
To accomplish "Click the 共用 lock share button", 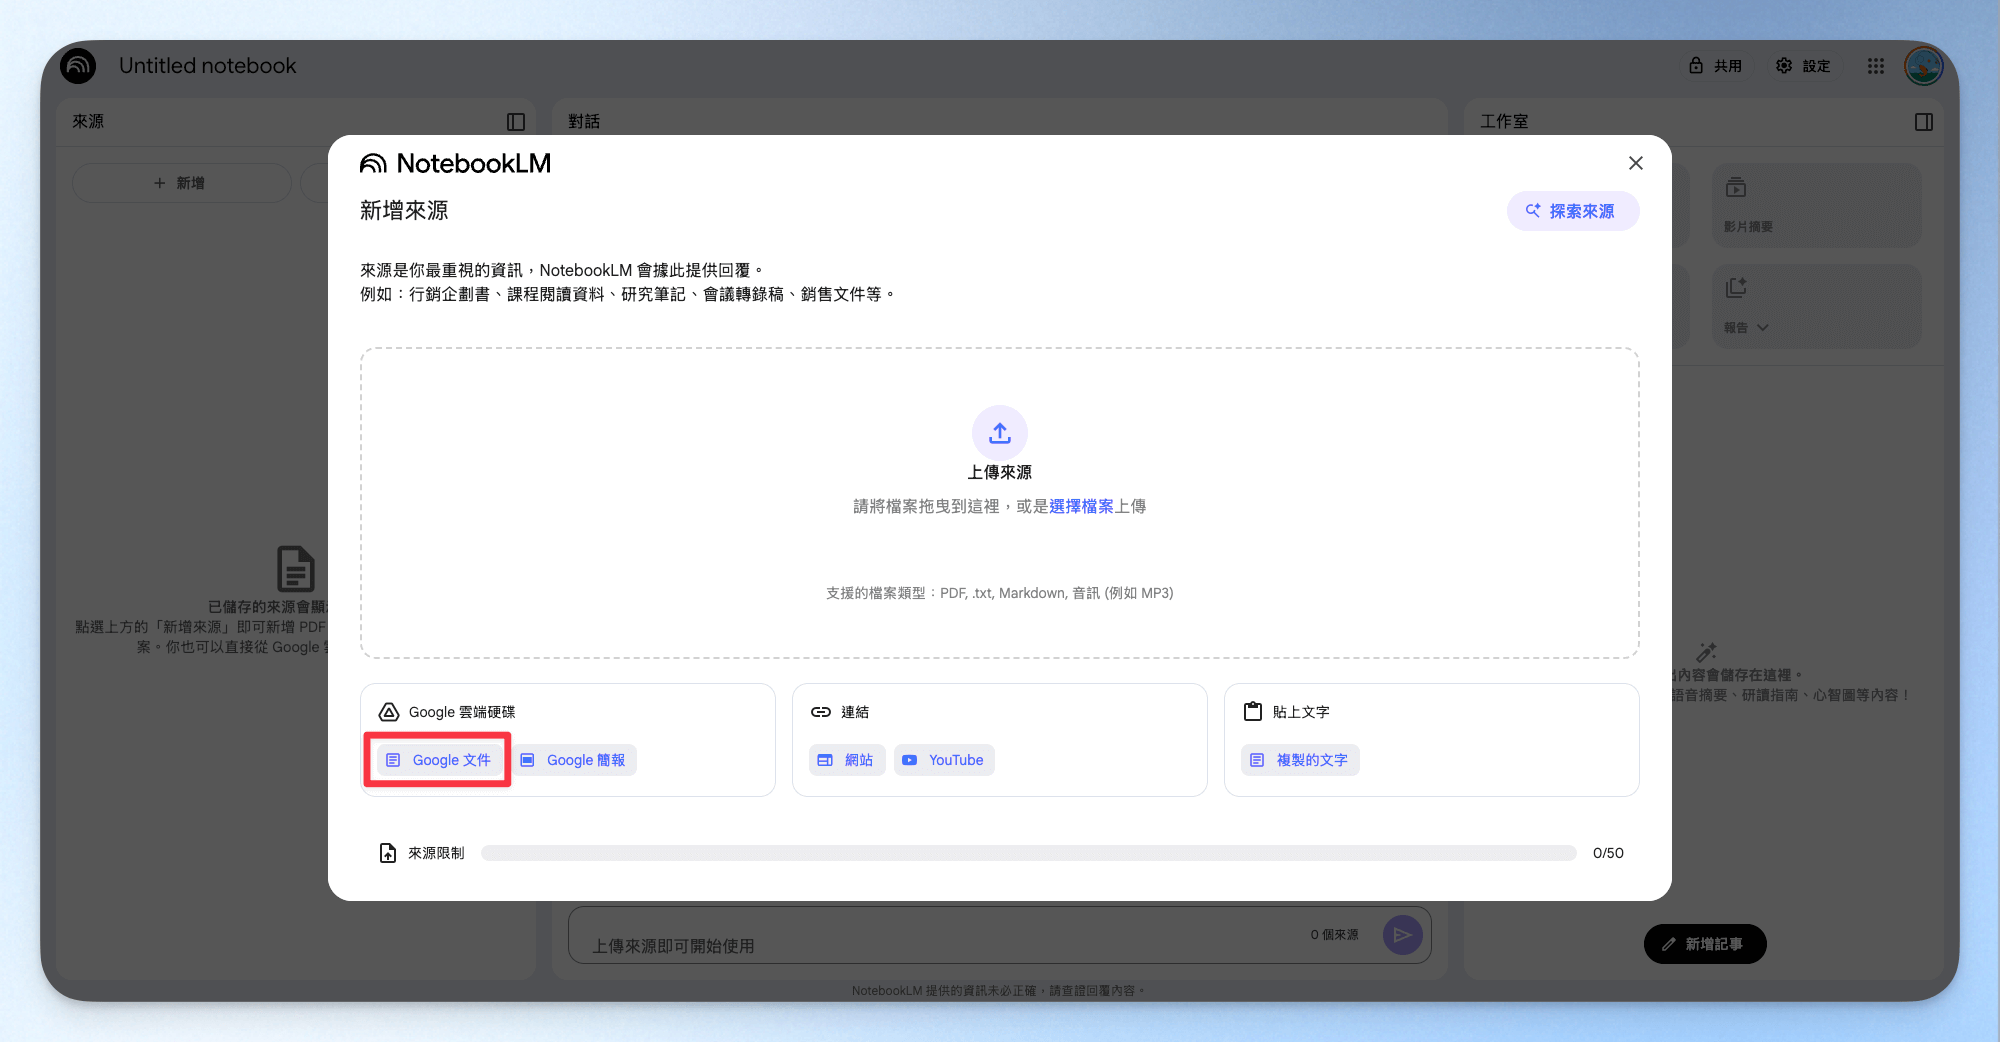I will click(x=1716, y=66).
